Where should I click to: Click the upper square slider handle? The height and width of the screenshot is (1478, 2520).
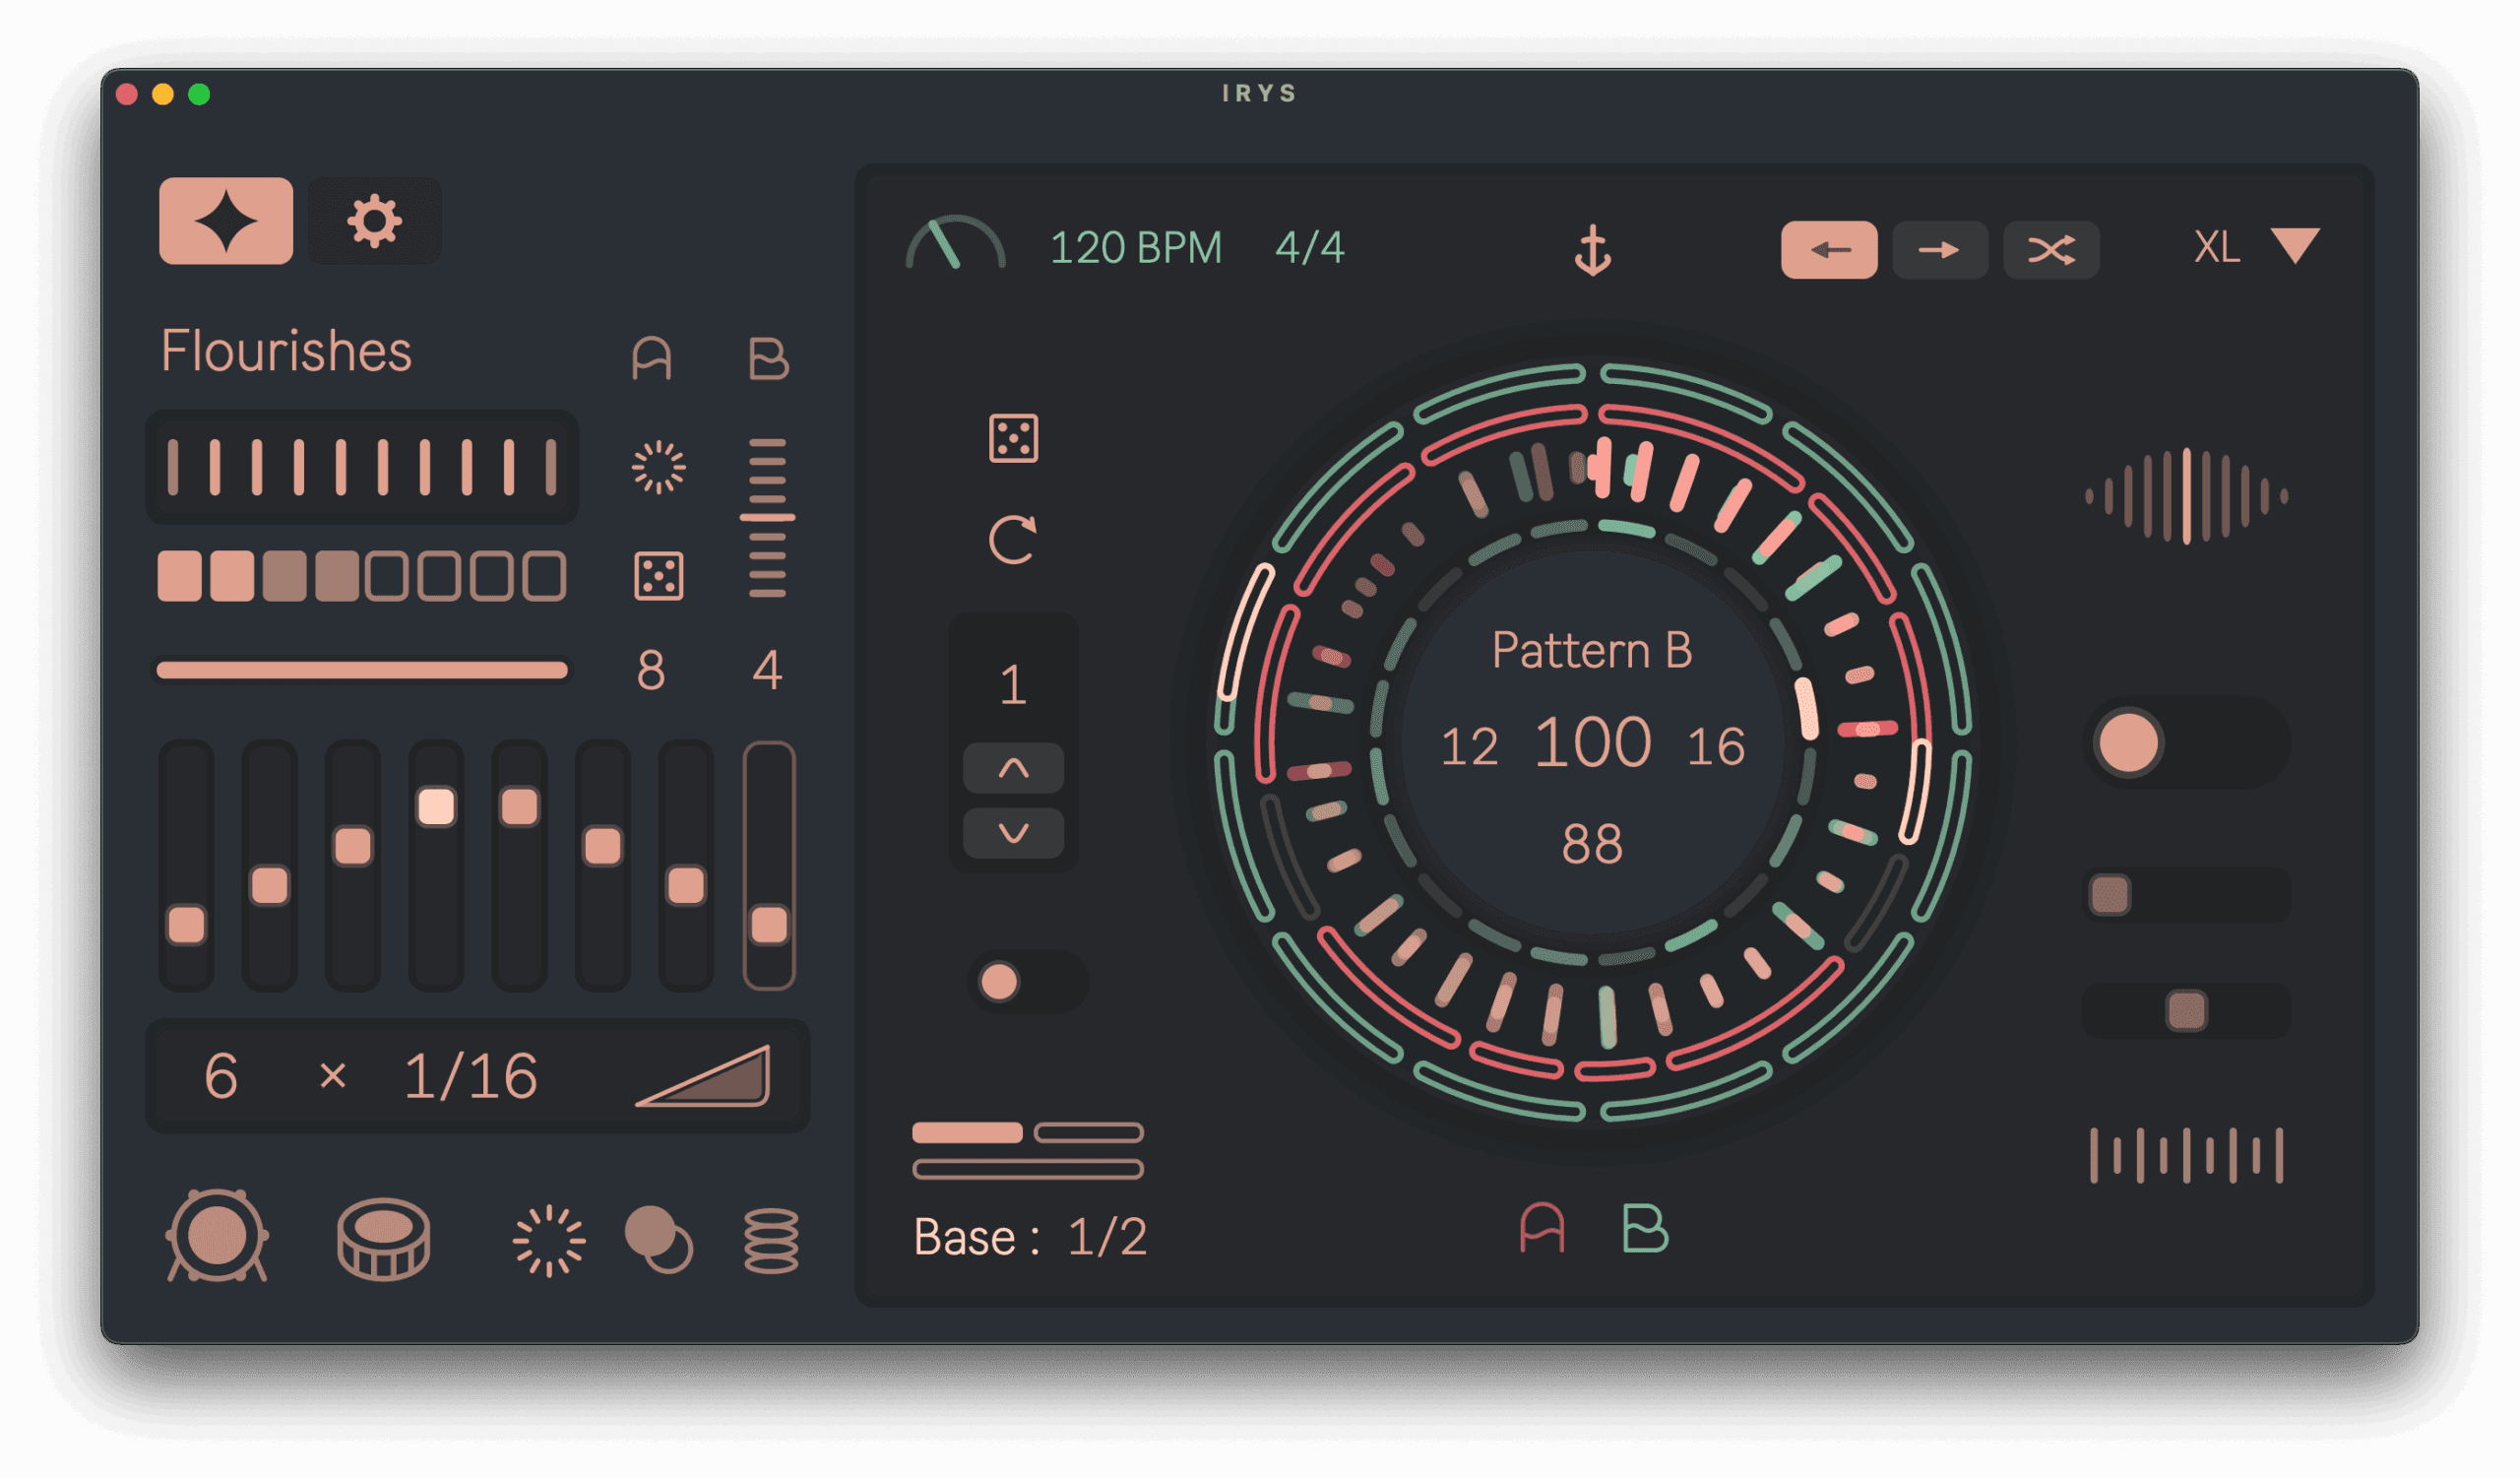pos(2111,895)
